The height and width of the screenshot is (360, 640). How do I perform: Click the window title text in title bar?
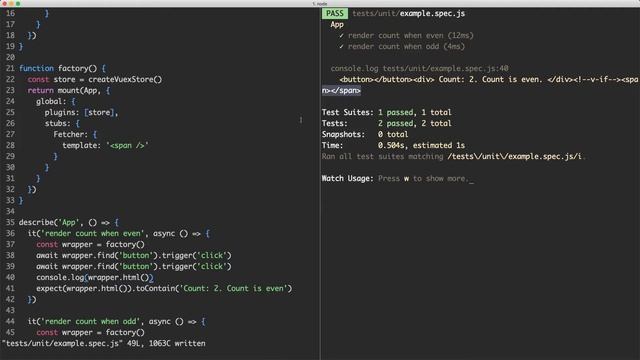320,4
